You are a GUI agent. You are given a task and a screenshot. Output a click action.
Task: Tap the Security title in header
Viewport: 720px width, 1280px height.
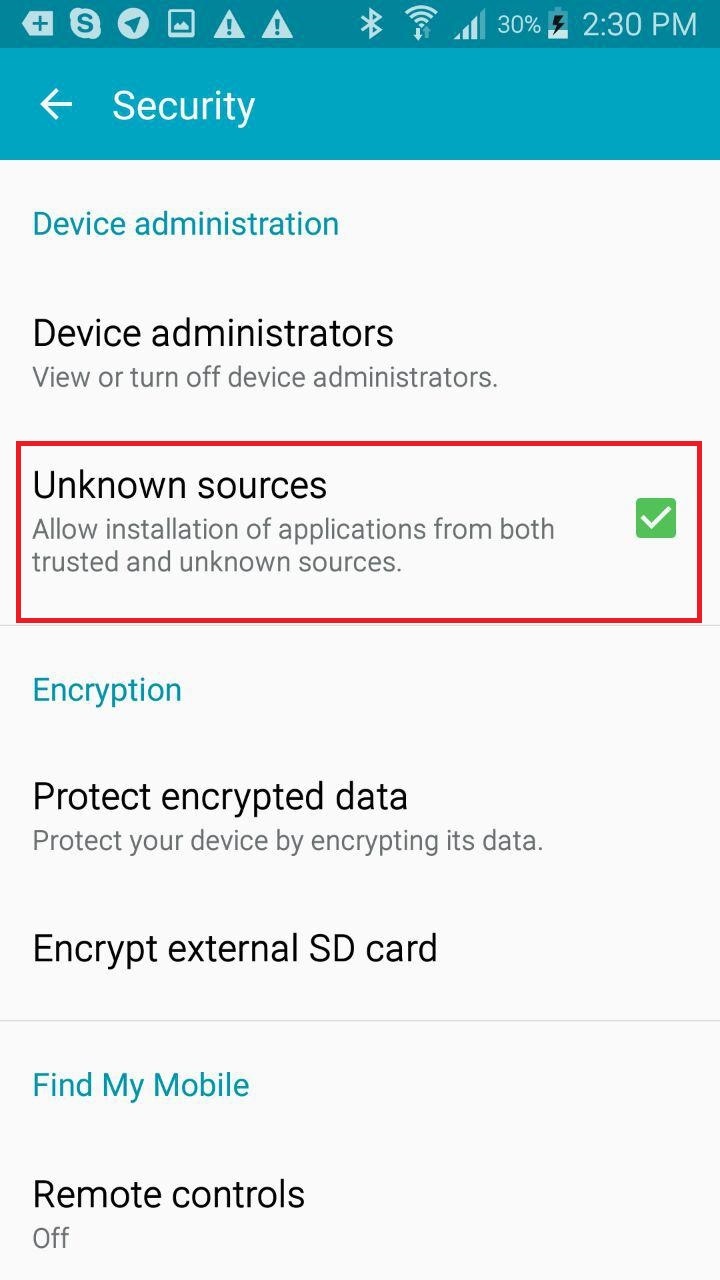pos(183,106)
